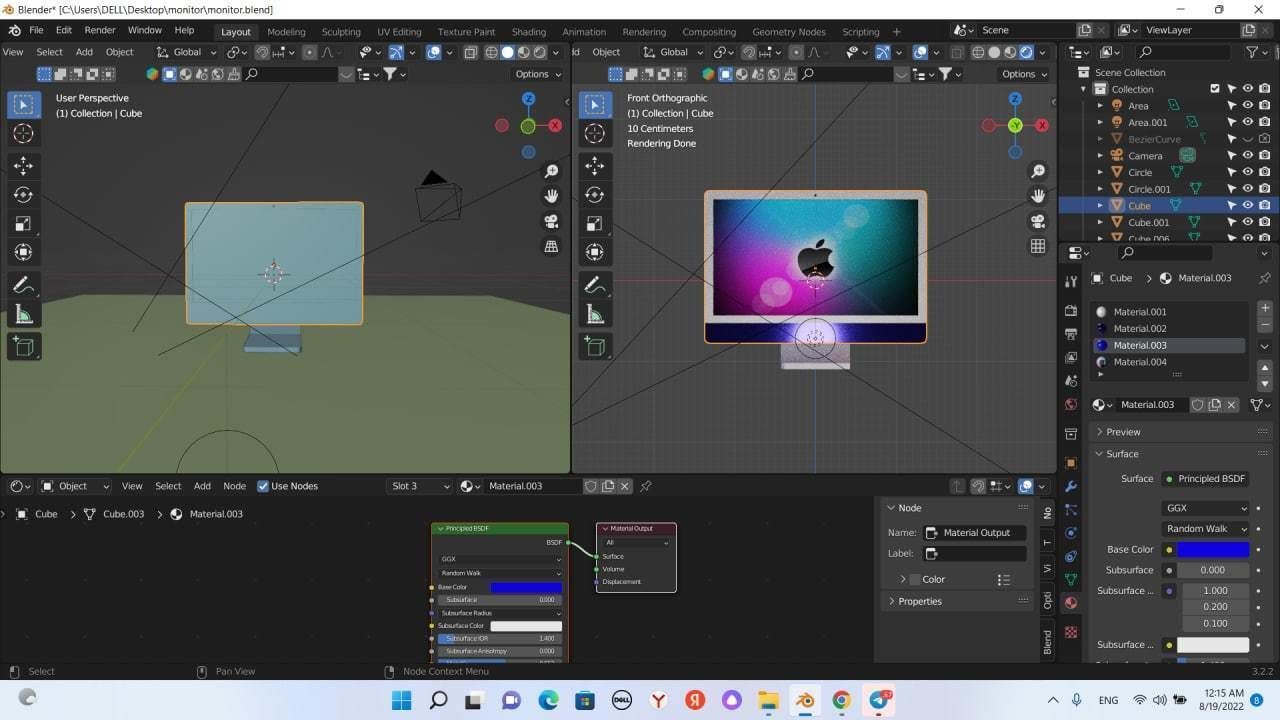The height and width of the screenshot is (720, 1280).
Task: Click the pan hand icon in left viewport
Action: click(x=551, y=196)
